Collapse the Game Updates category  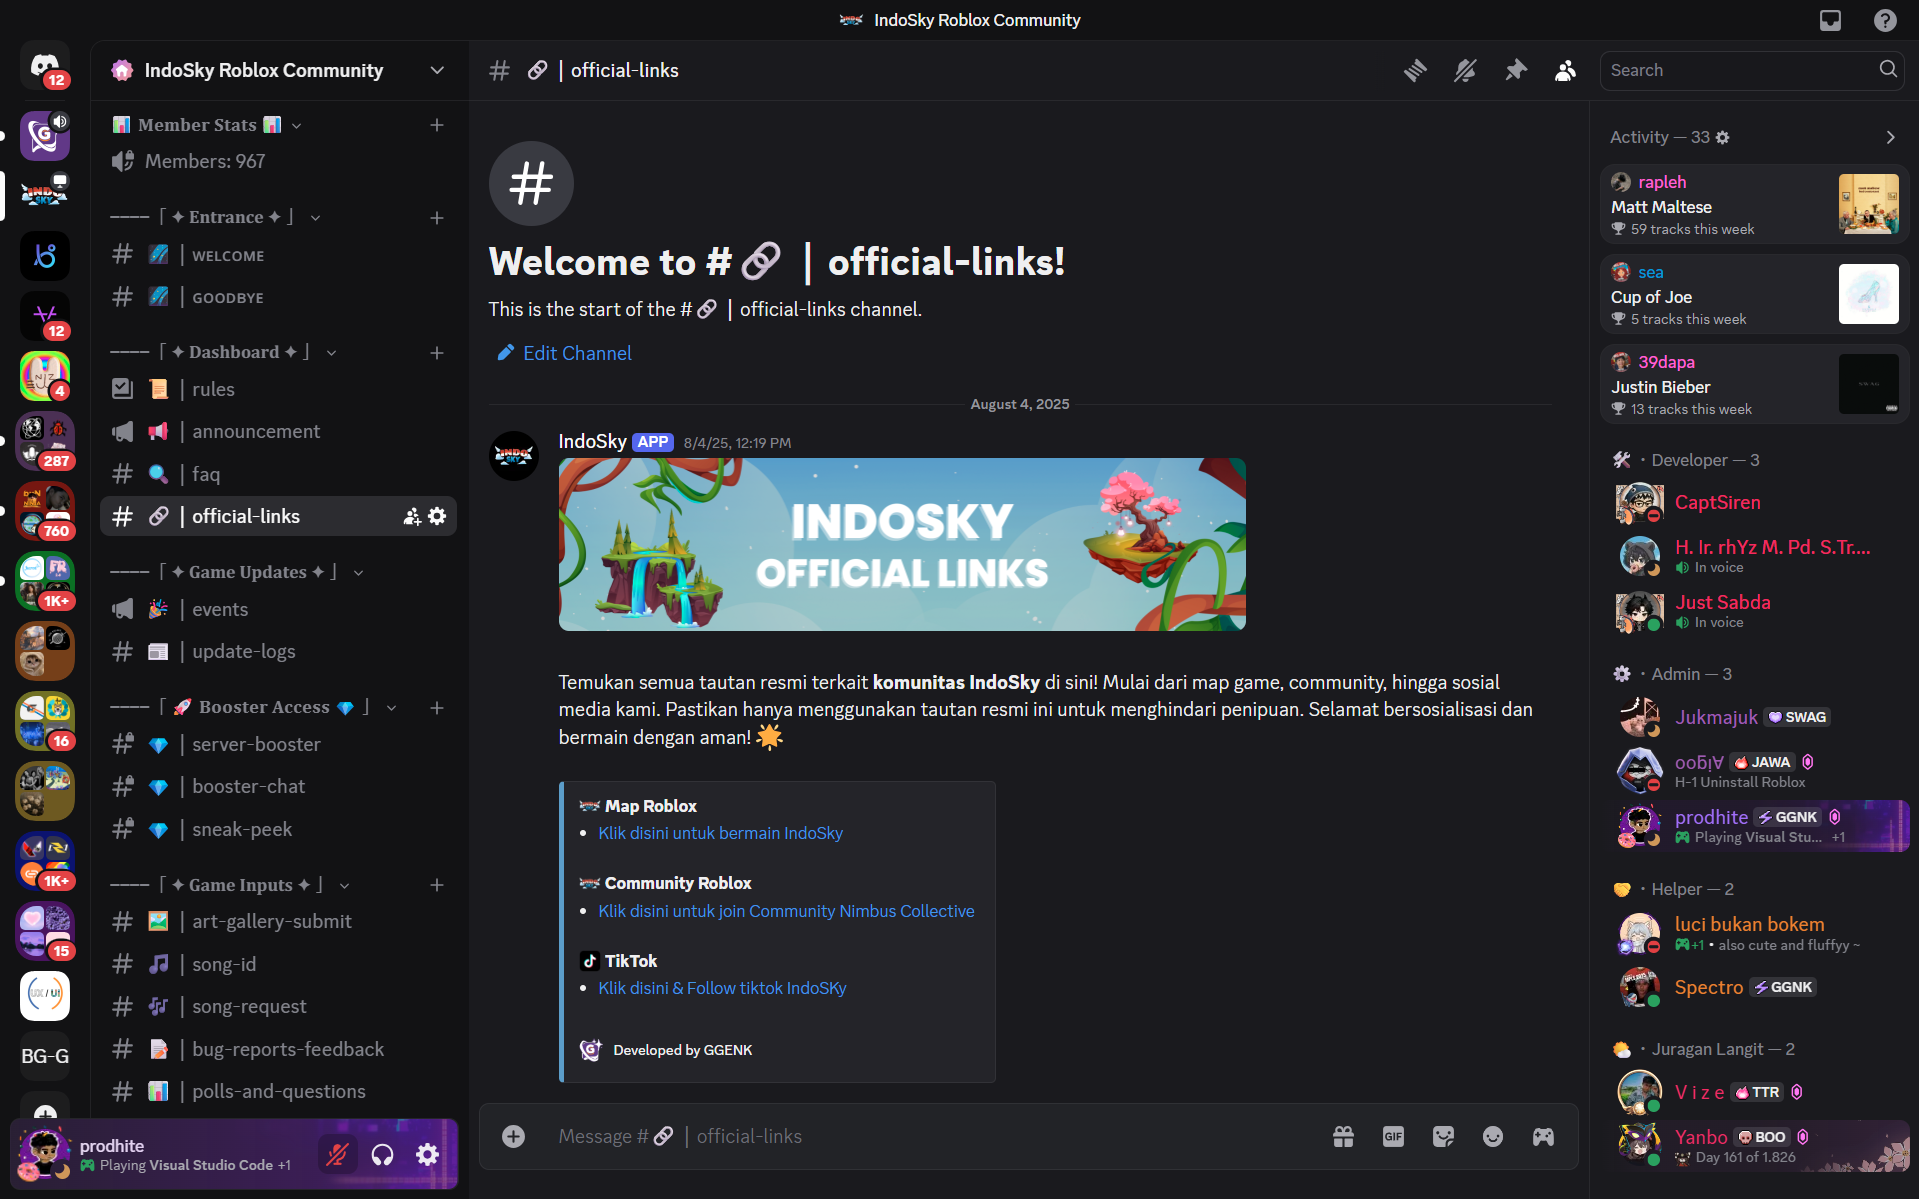pyautogui.click(x=237, y=572)
